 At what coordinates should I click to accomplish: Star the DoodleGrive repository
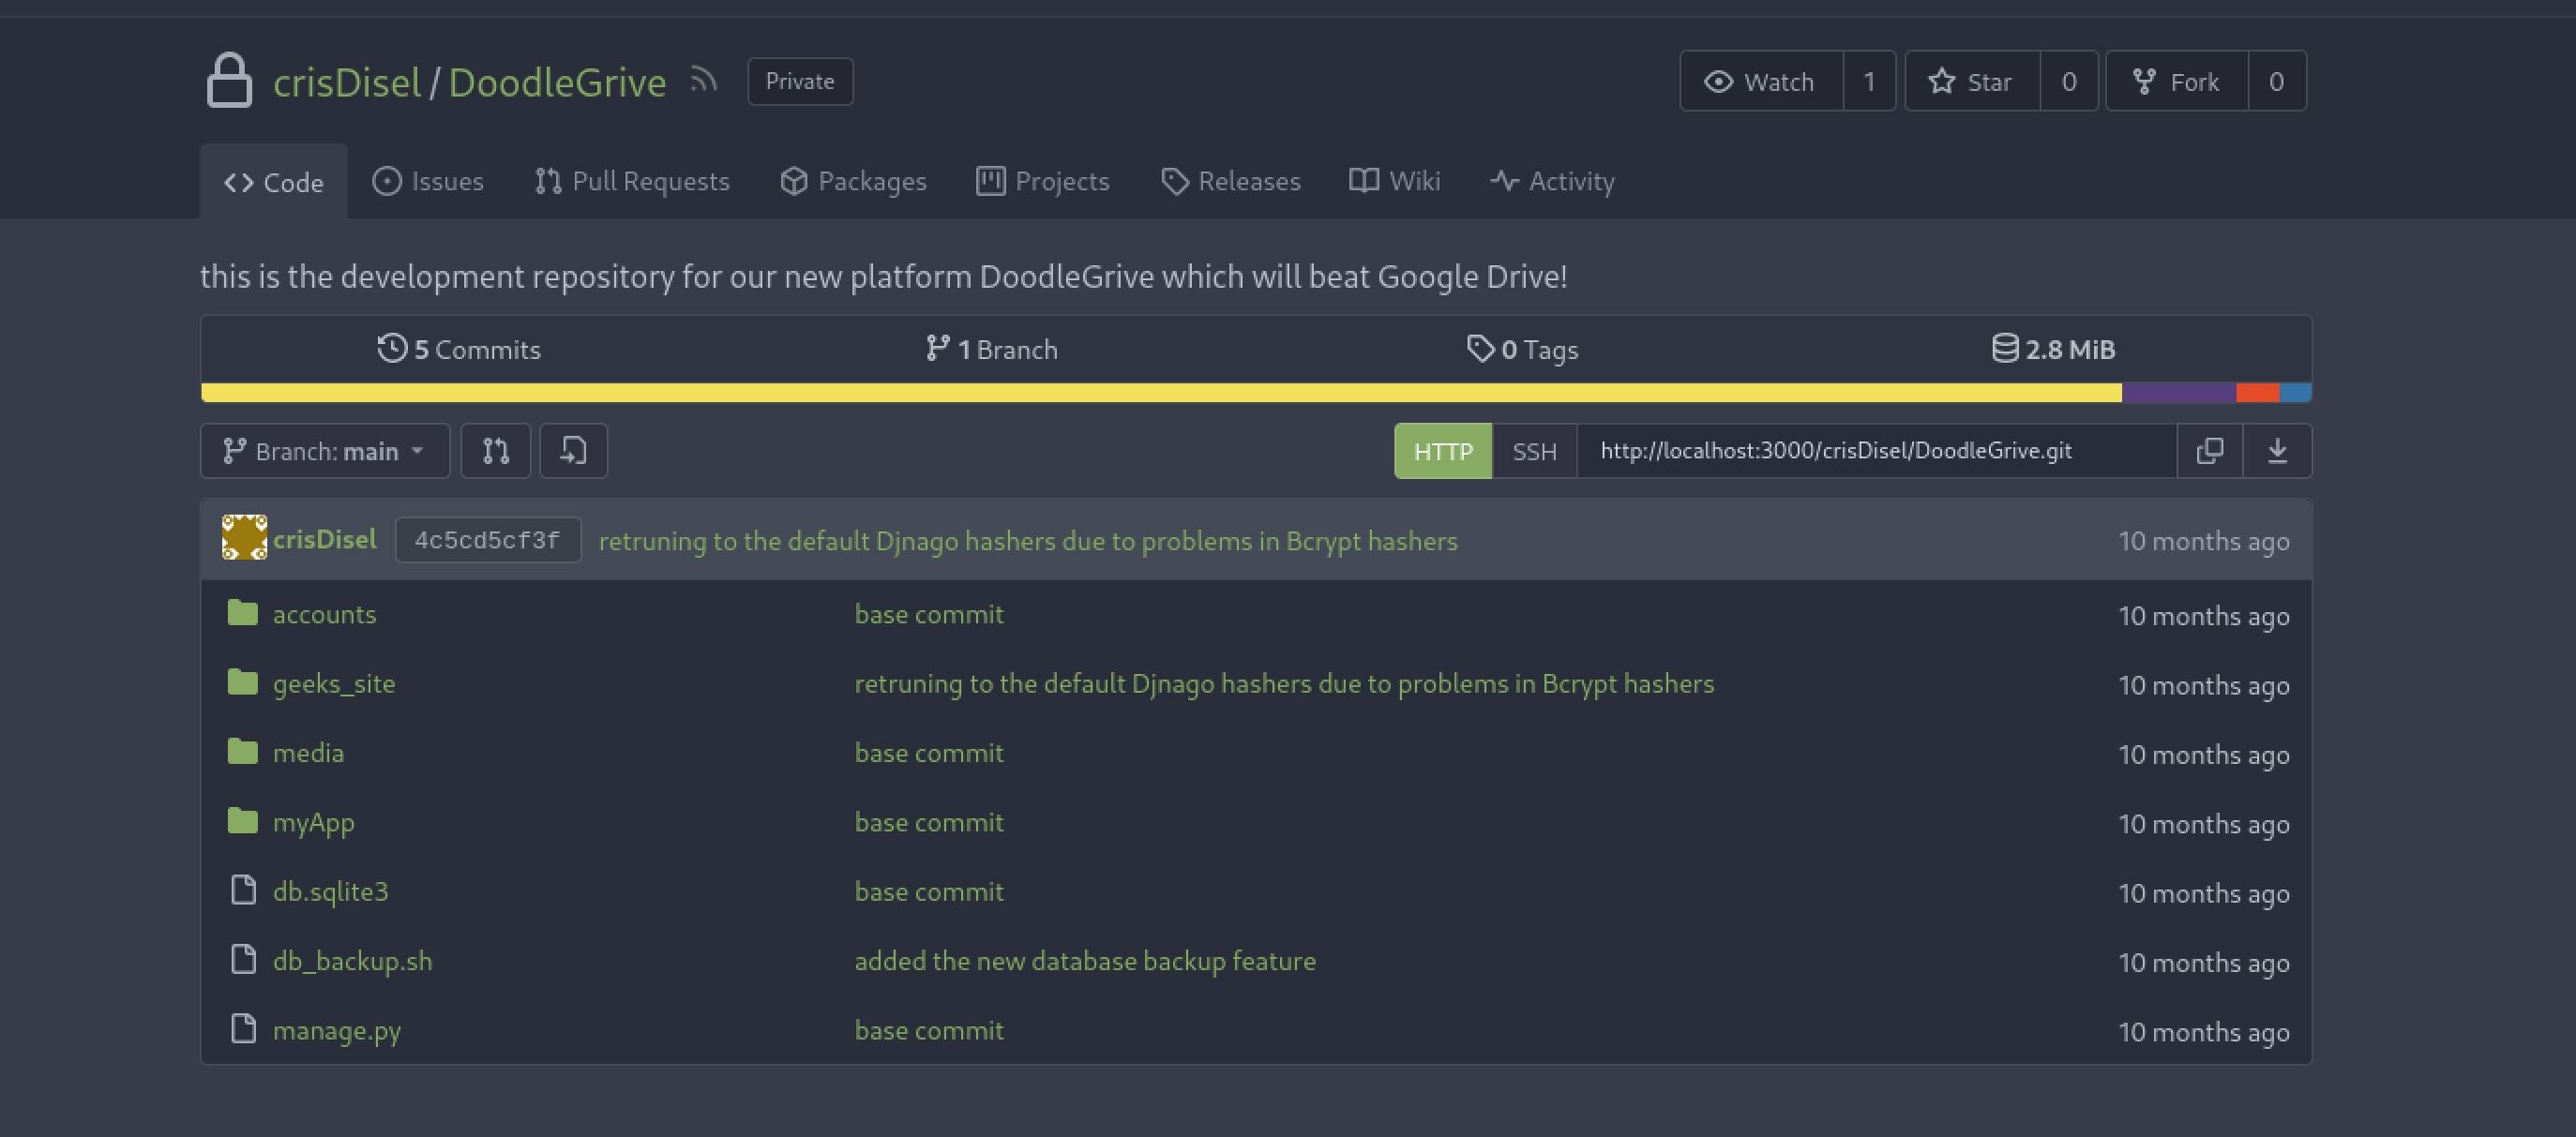[1971, 81]
